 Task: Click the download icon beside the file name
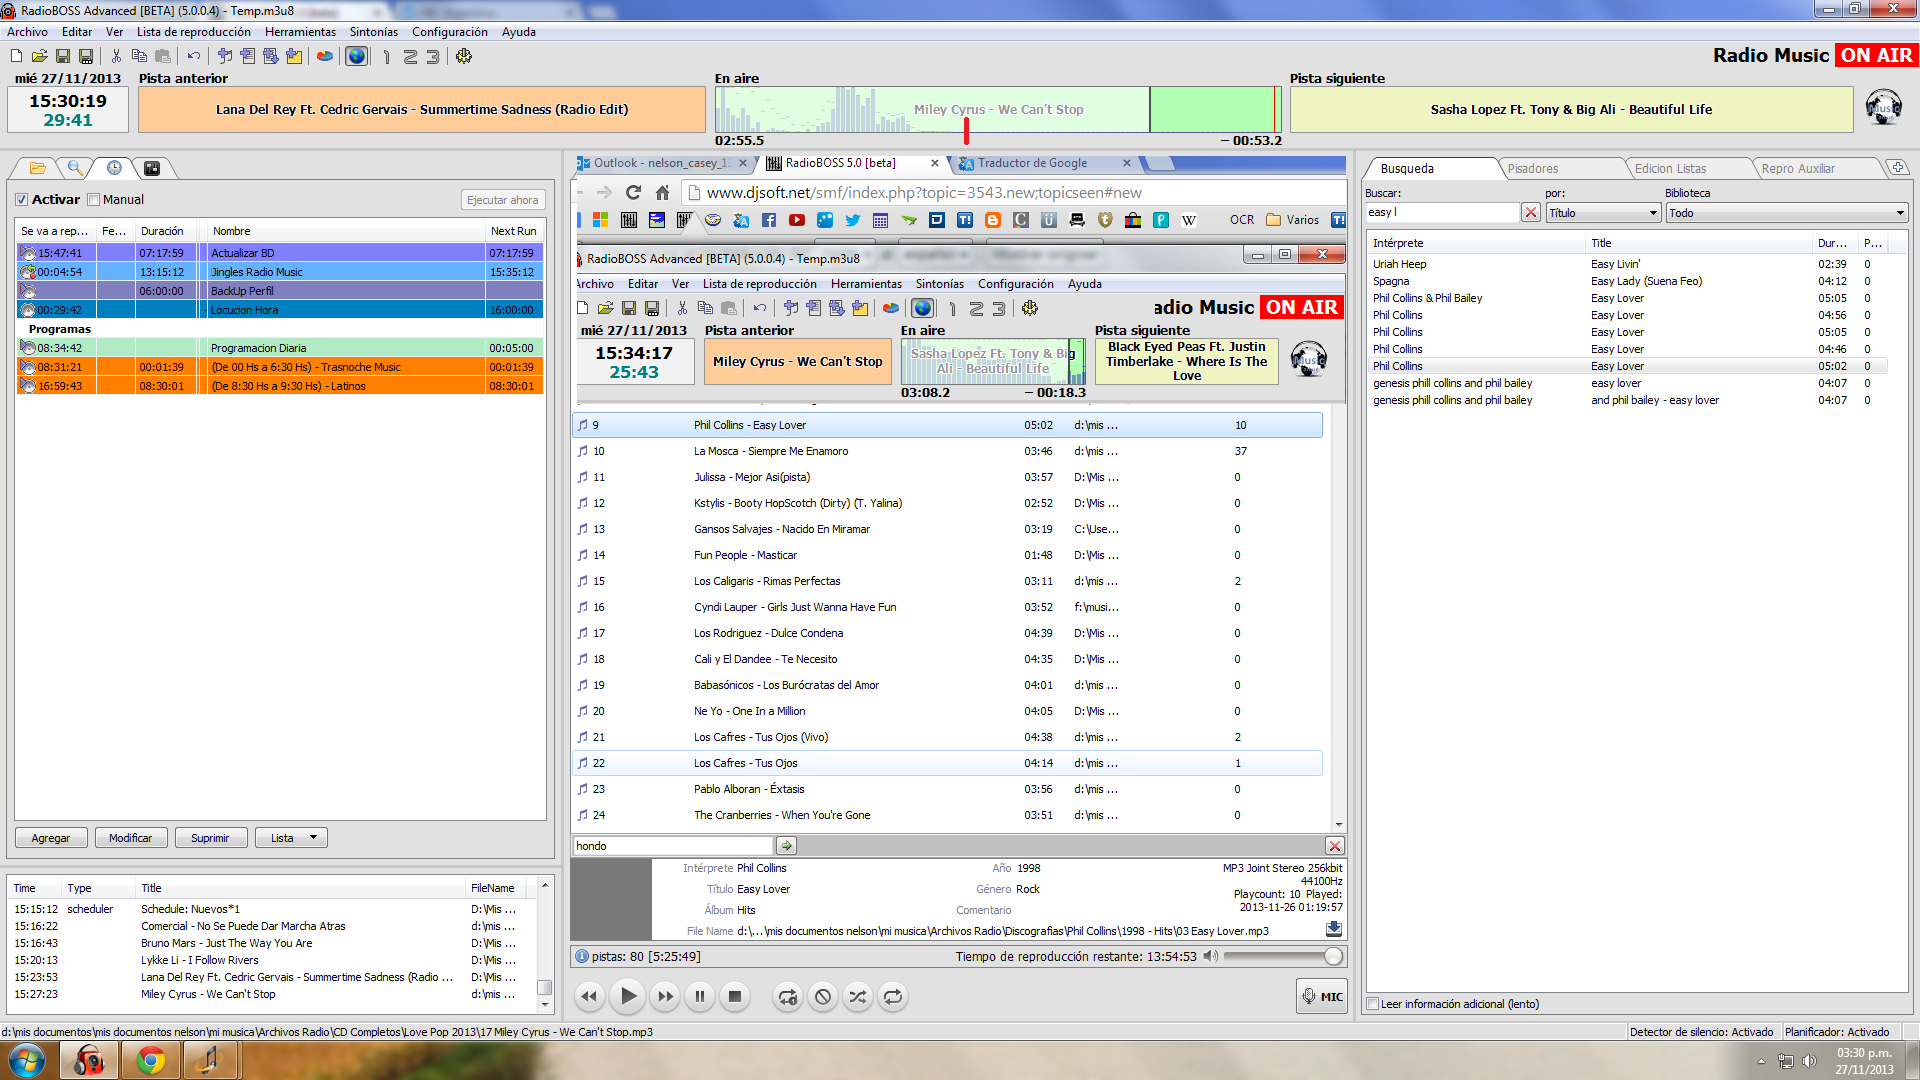(x=1333, y=929)
